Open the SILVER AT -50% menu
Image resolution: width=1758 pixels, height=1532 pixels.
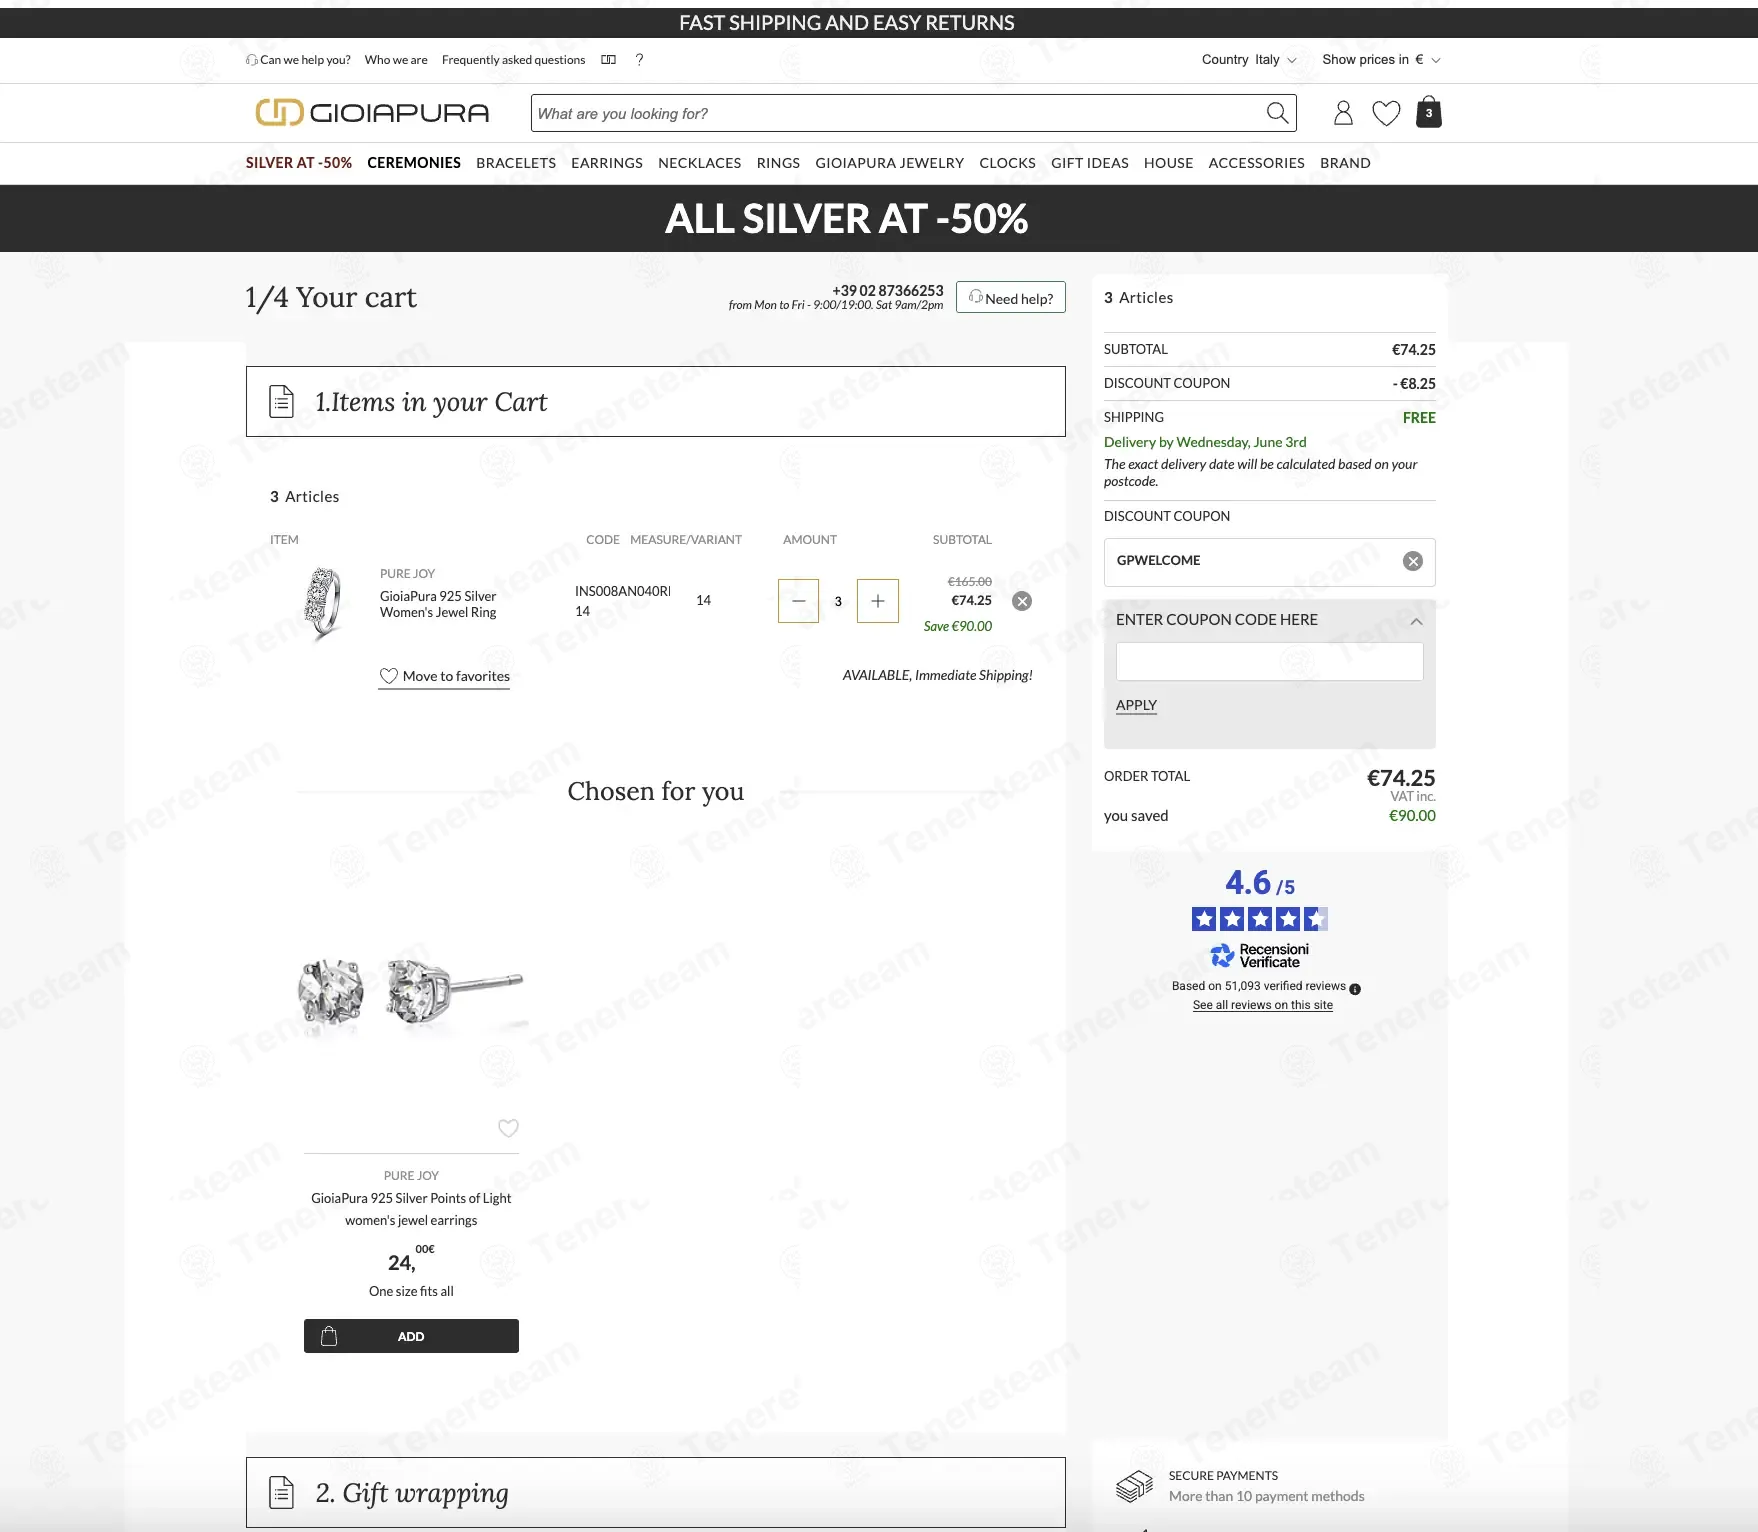tap(299, 163)
